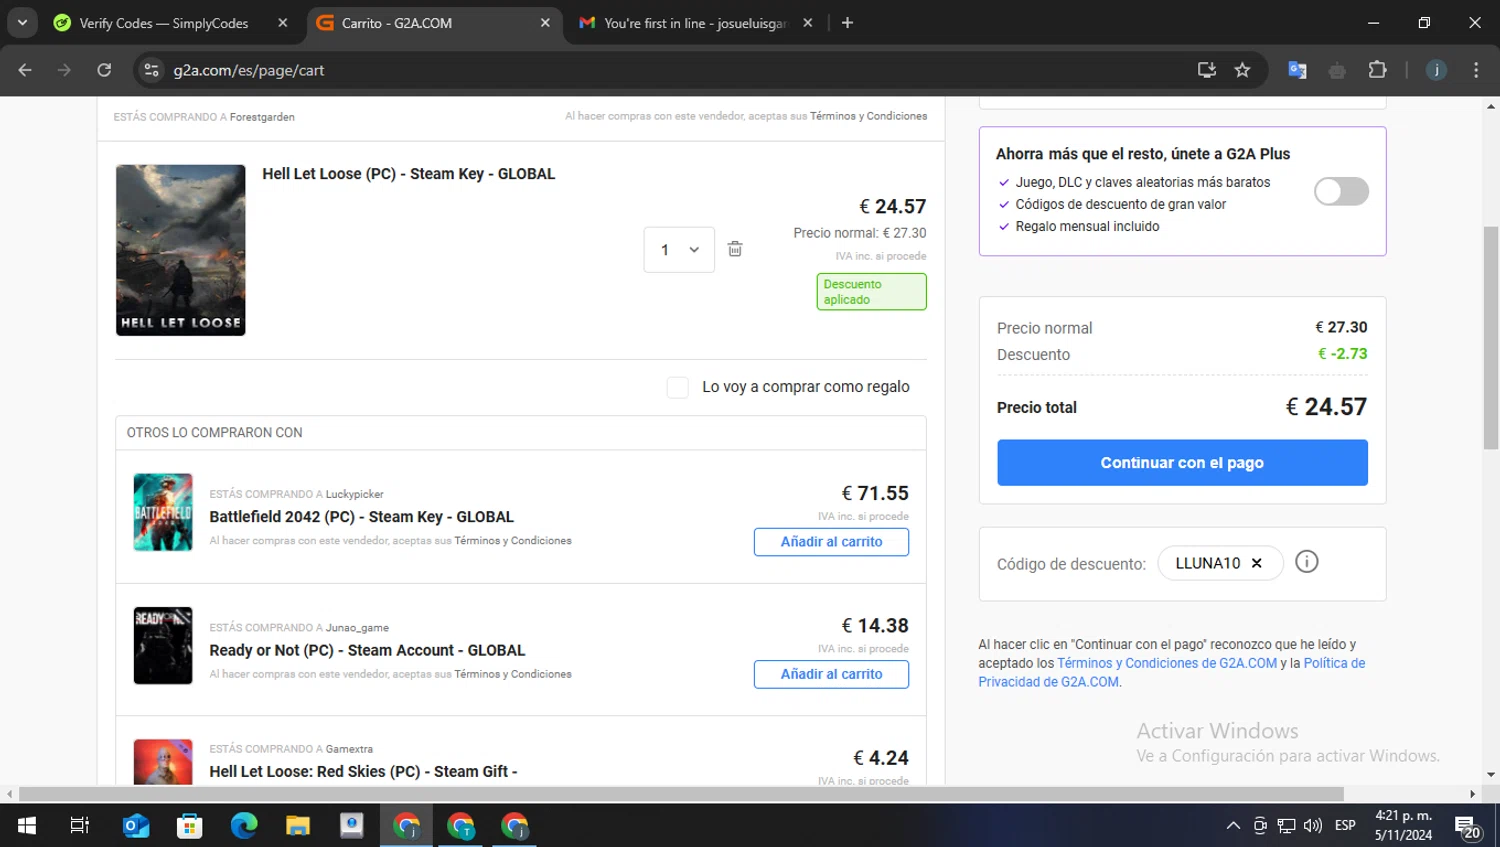1500x847 pixels.
Task: Open Chrome three-dot menu
Action: point(1476,70)
